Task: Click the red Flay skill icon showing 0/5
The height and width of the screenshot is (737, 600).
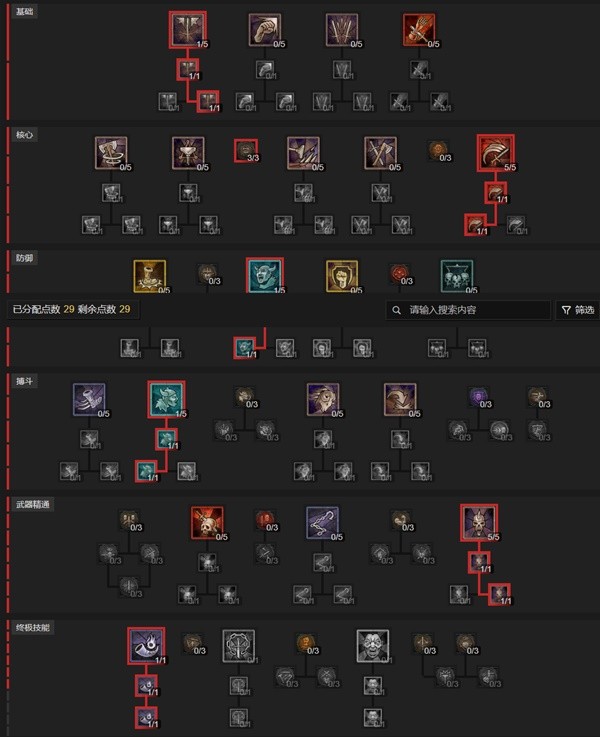Action: click(419, 30)
